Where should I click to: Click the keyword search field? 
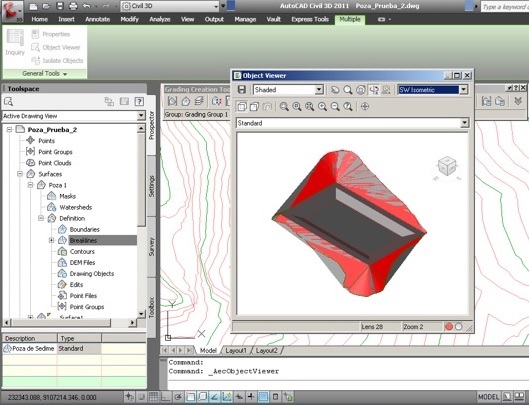[504, 7]
